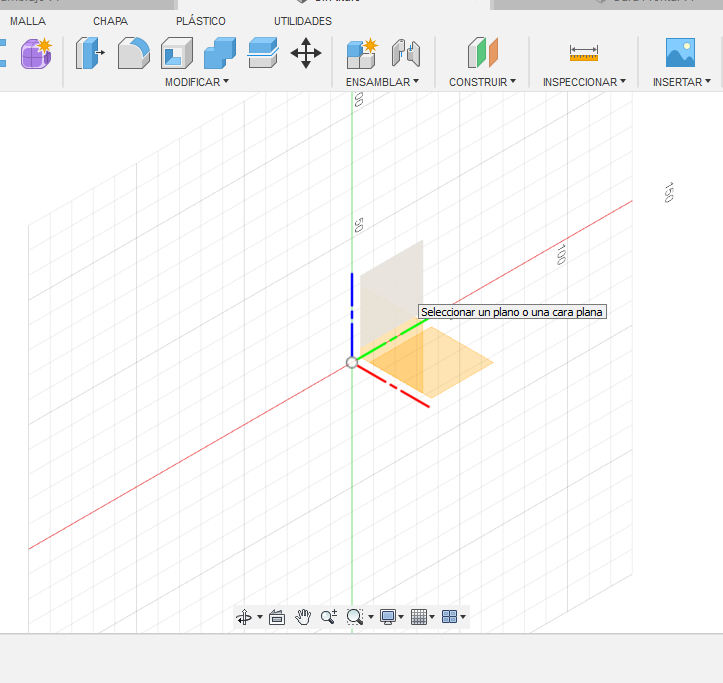Click the Insert image icon

pyautogui.click(x=680, y=53)
